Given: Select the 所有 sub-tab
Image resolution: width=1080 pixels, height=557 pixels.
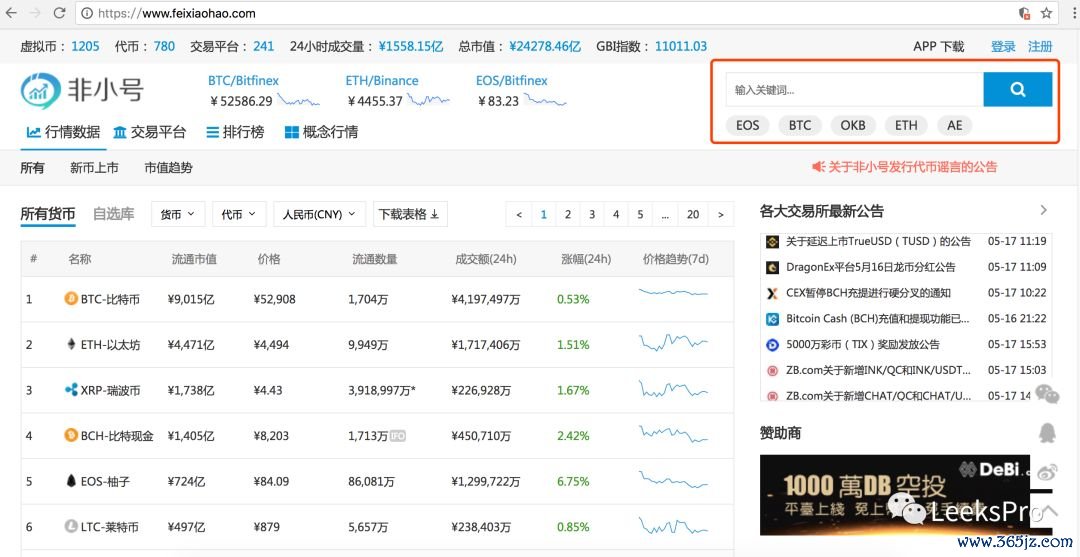Looking at the screenshot, I should tap(32, 167).
